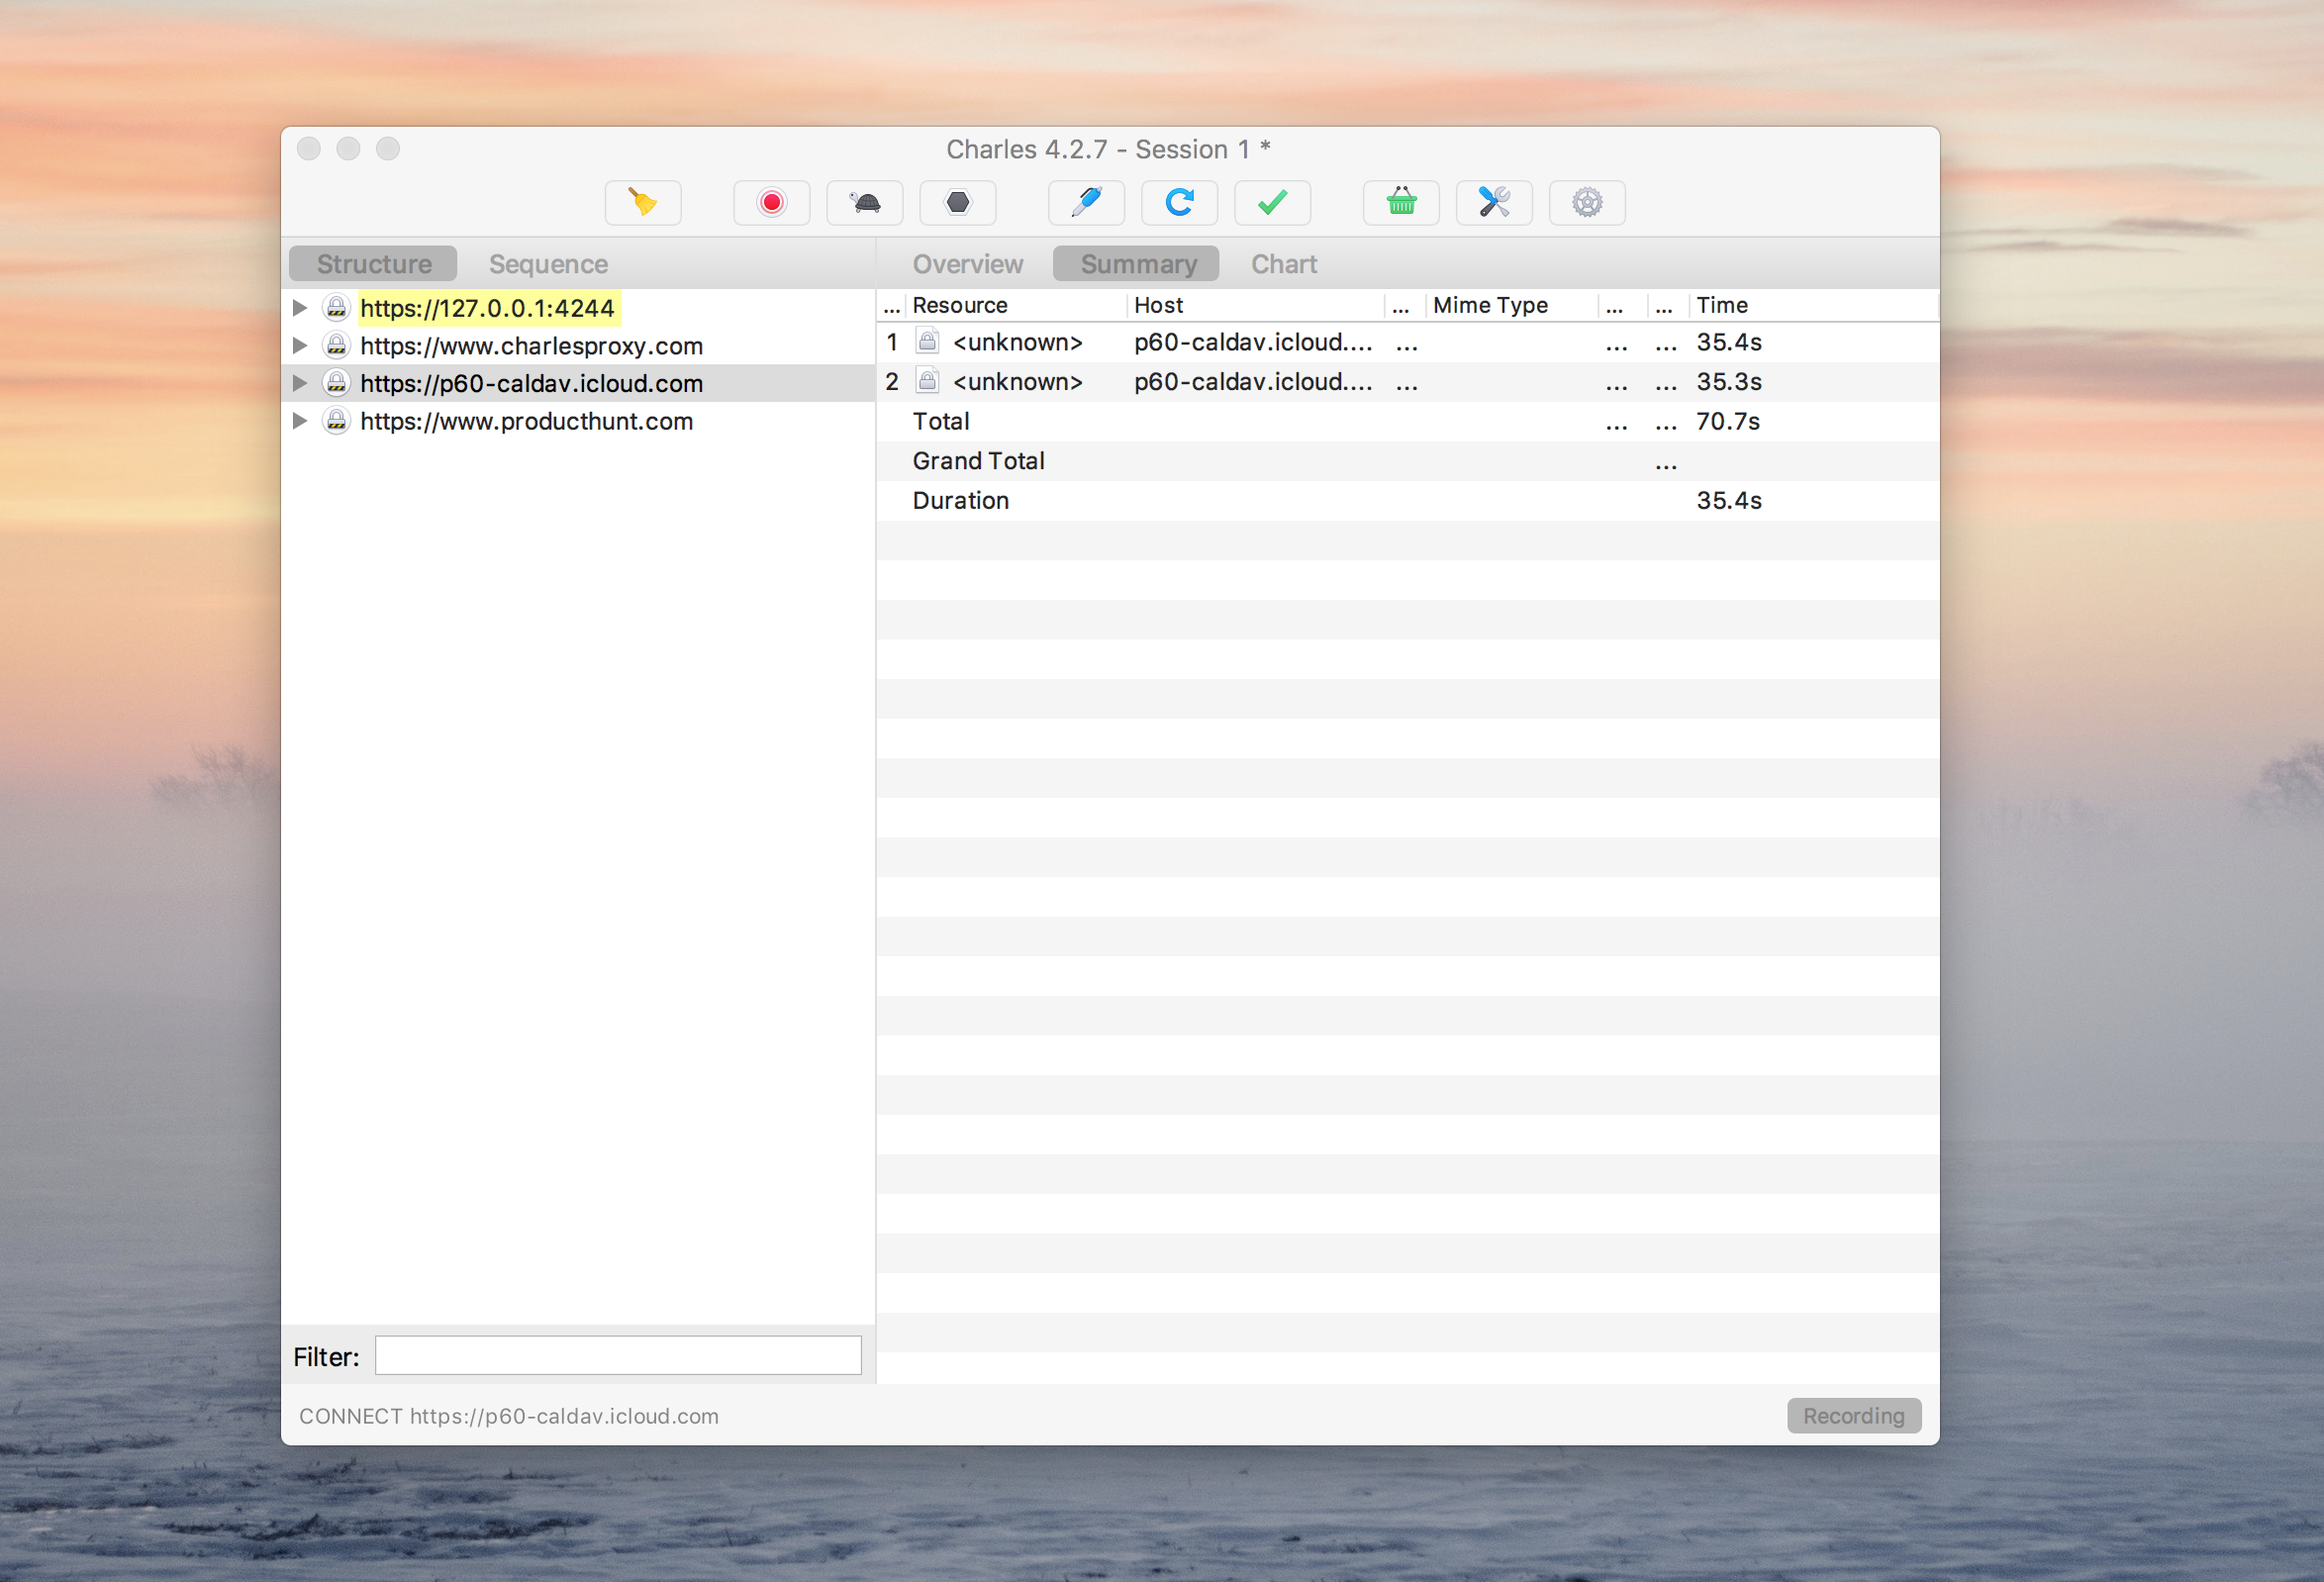Screen dimensions: 2324x1582
Task: Open Settings with the gear icon
Action: (1587, 203)
